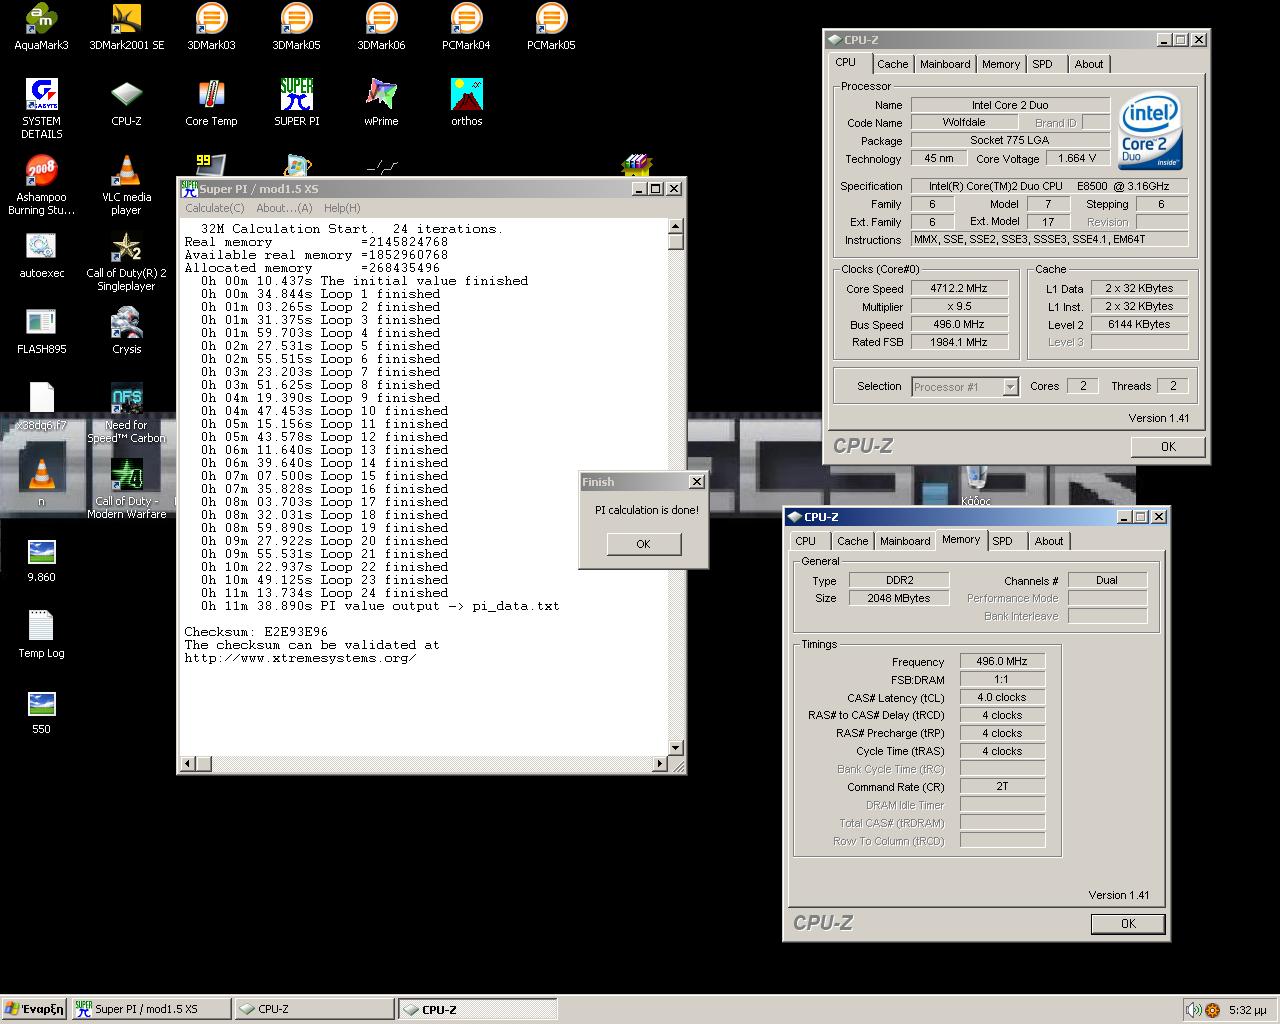Viewport: 1280px width, 1024px height.
Task: Select the Temp Log file icon
Action: tap(41, 635)
